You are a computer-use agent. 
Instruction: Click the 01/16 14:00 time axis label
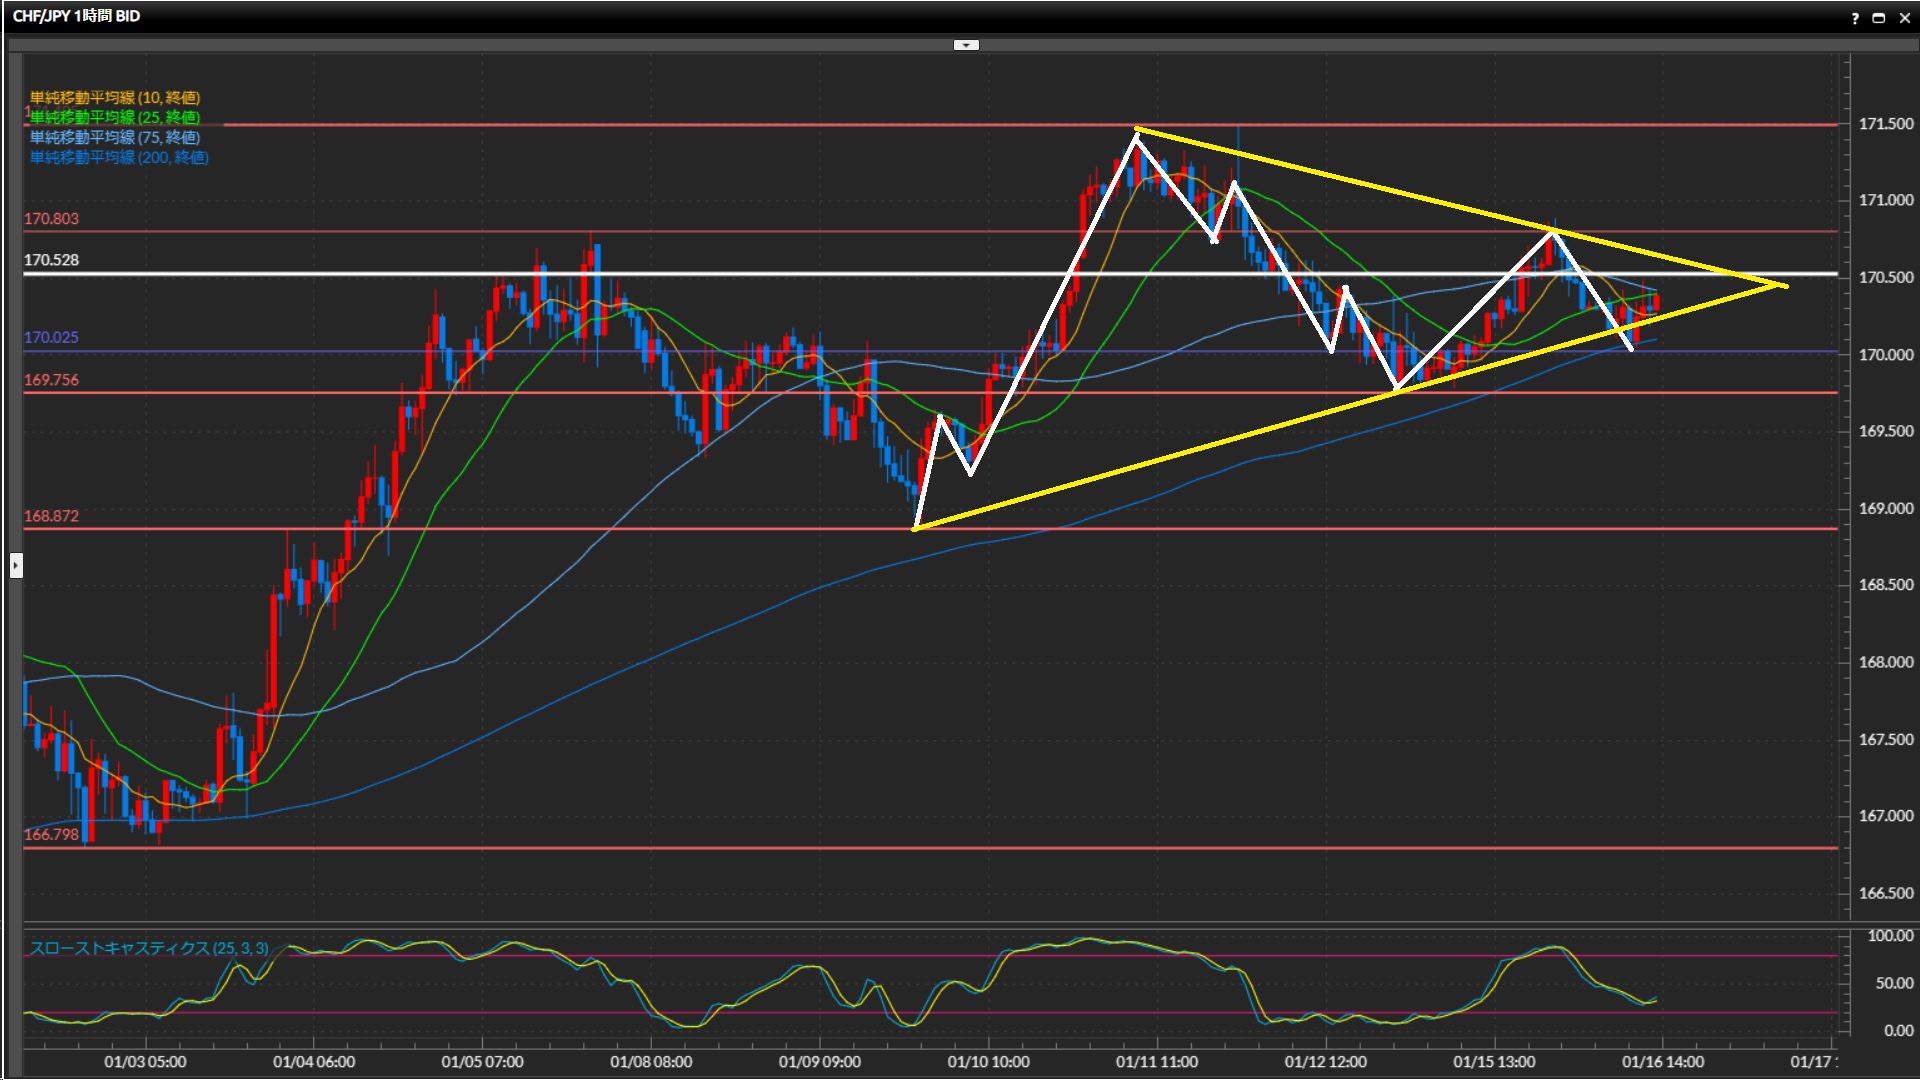[x=1662, y=1062]
